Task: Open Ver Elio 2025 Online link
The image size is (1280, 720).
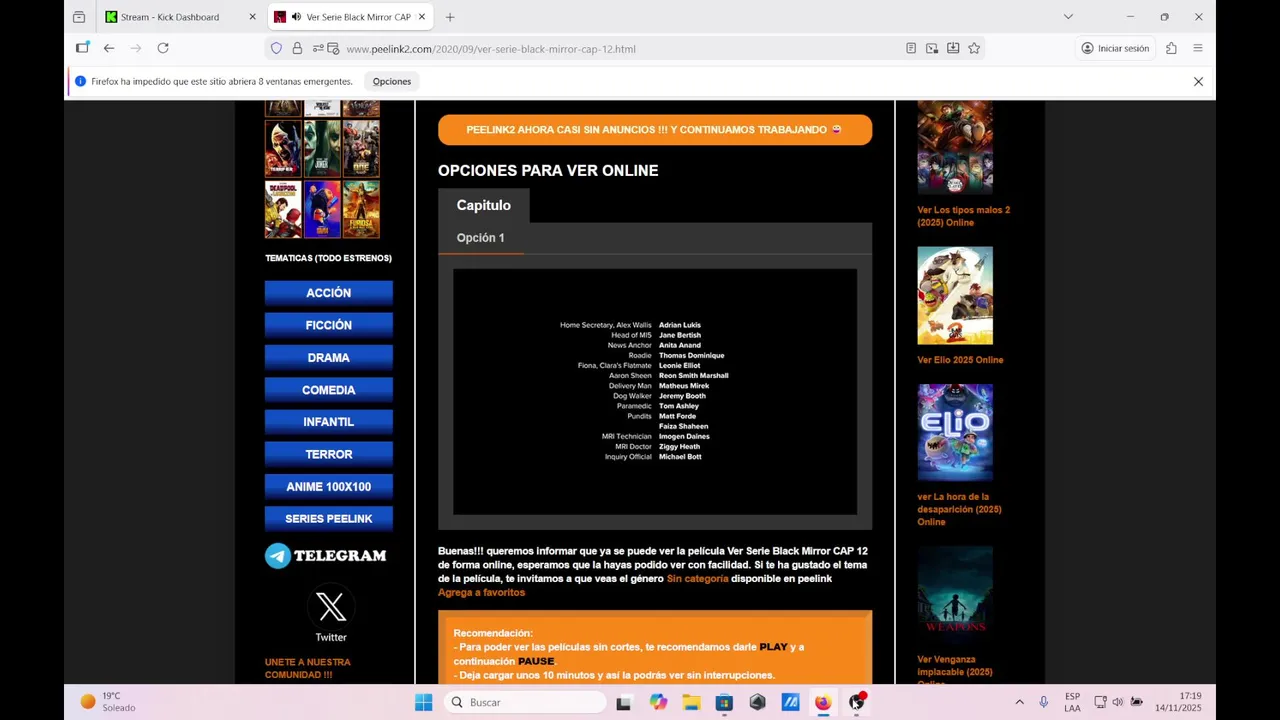Action: pyautogui.click(x=960, y=360)
